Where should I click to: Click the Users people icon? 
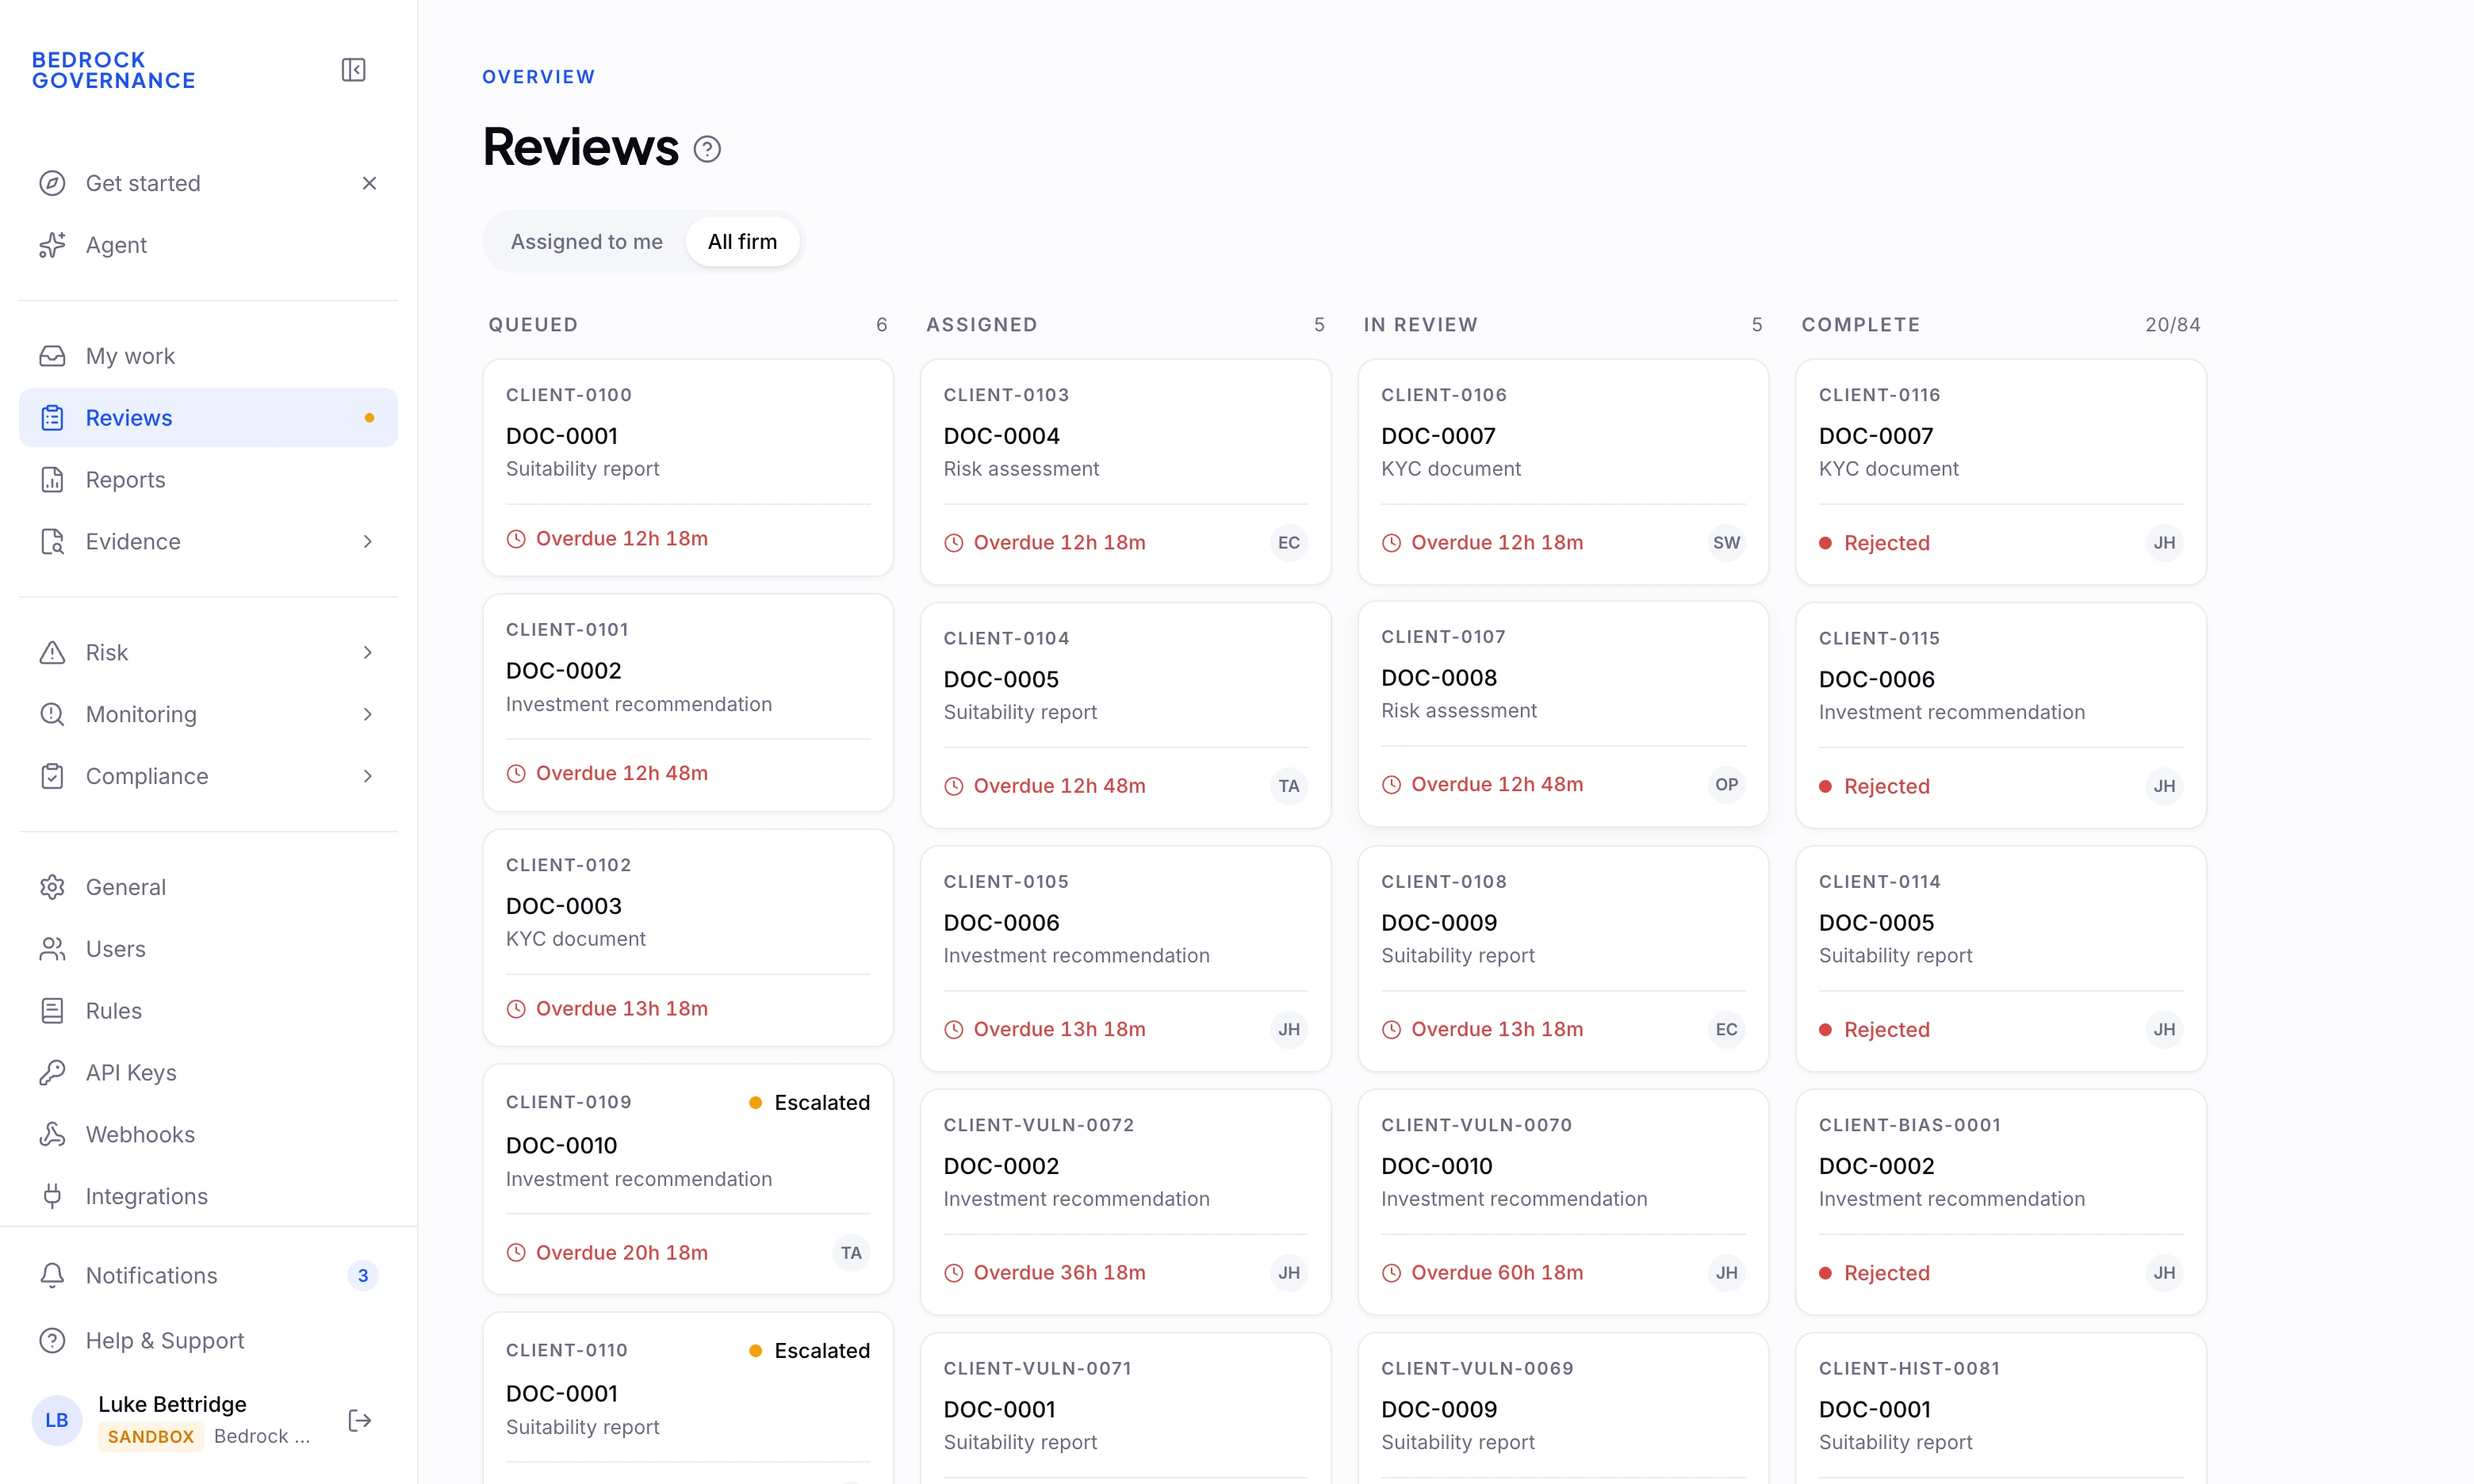coord(52,949)
